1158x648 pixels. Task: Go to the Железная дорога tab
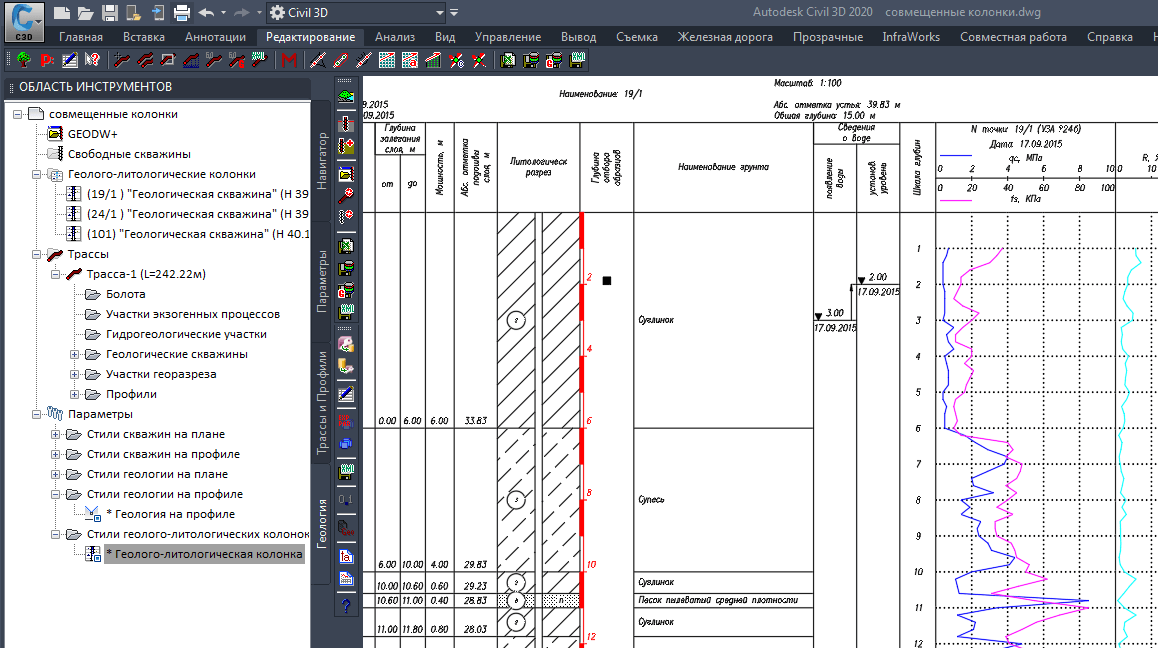725,37
